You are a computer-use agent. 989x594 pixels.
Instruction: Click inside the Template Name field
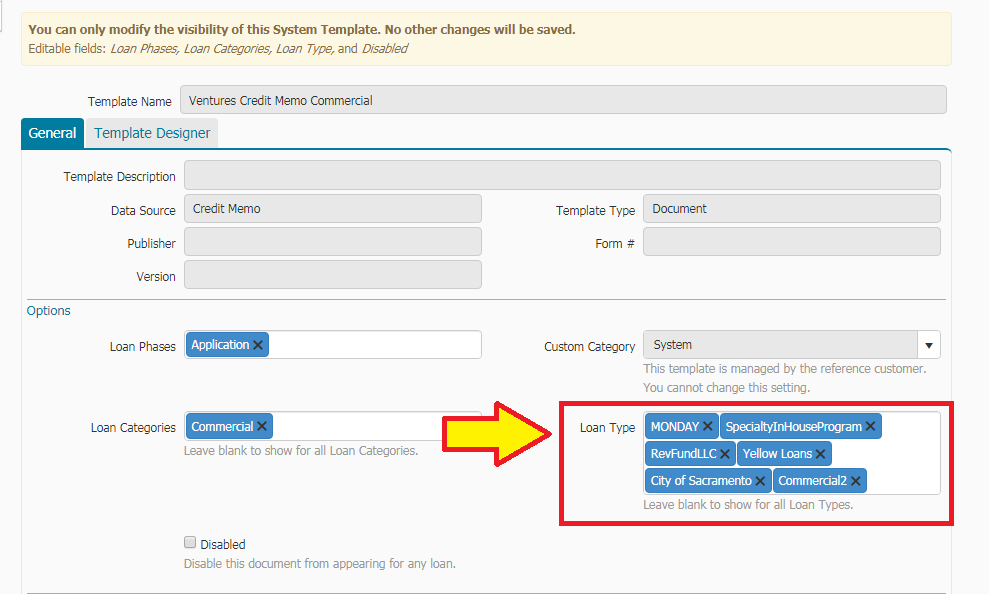coord(560,99)
